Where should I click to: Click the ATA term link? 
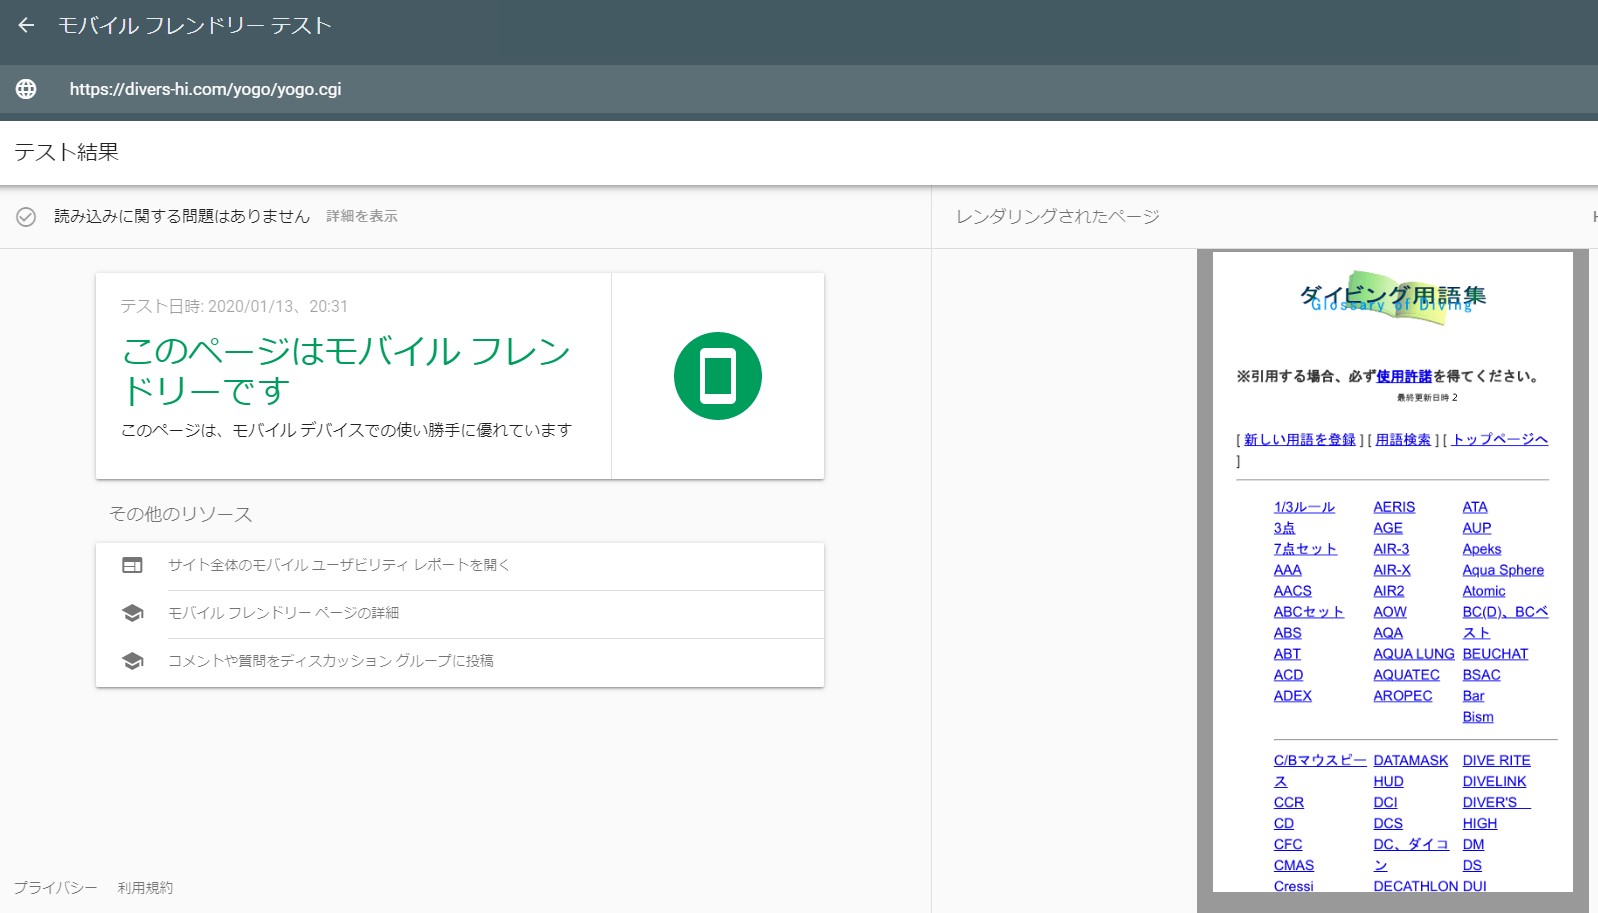(x=1475, y=507)
